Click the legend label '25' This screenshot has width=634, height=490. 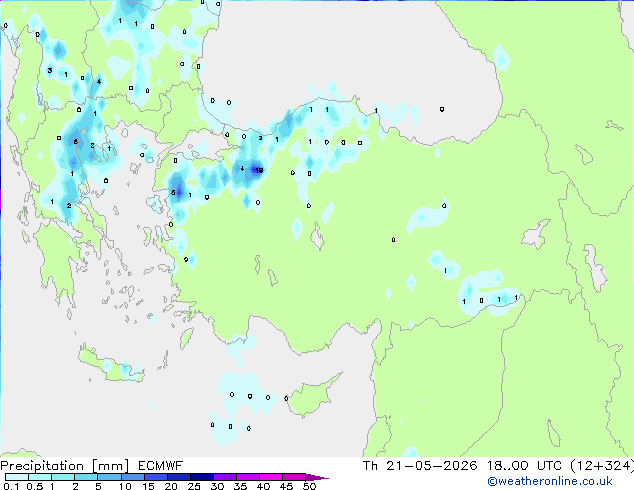point(194,486)
